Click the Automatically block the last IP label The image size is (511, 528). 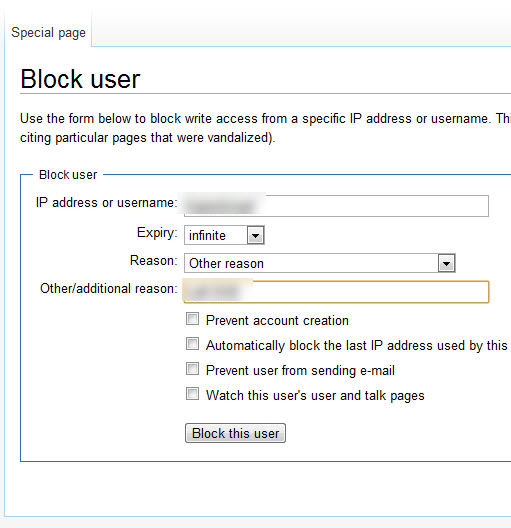point(357,345)
